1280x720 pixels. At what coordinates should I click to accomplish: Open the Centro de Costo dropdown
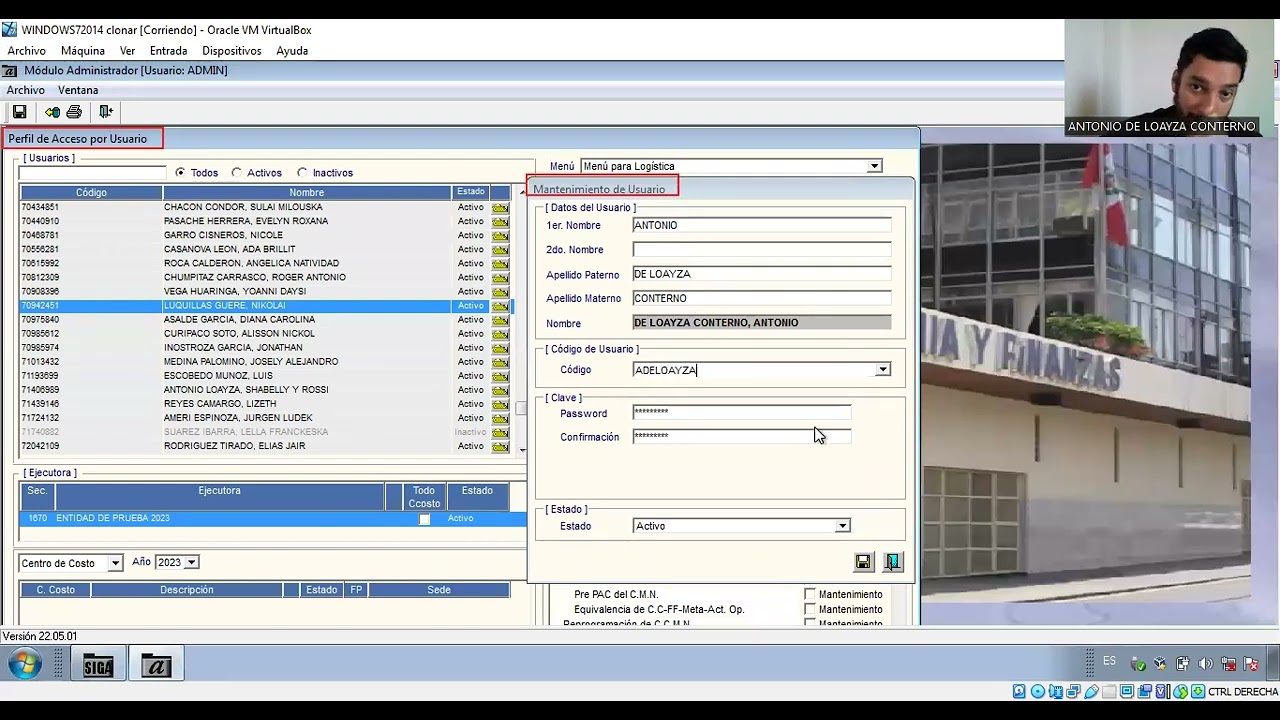point(115,564)
